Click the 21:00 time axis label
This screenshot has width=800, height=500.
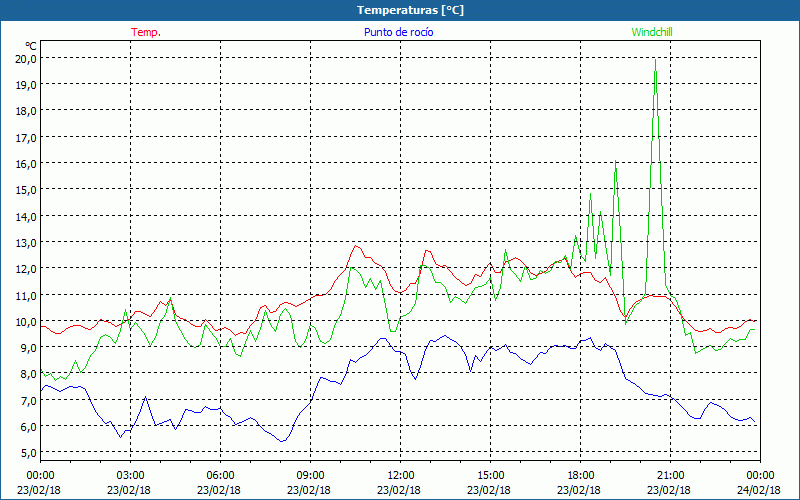point(670,476)
